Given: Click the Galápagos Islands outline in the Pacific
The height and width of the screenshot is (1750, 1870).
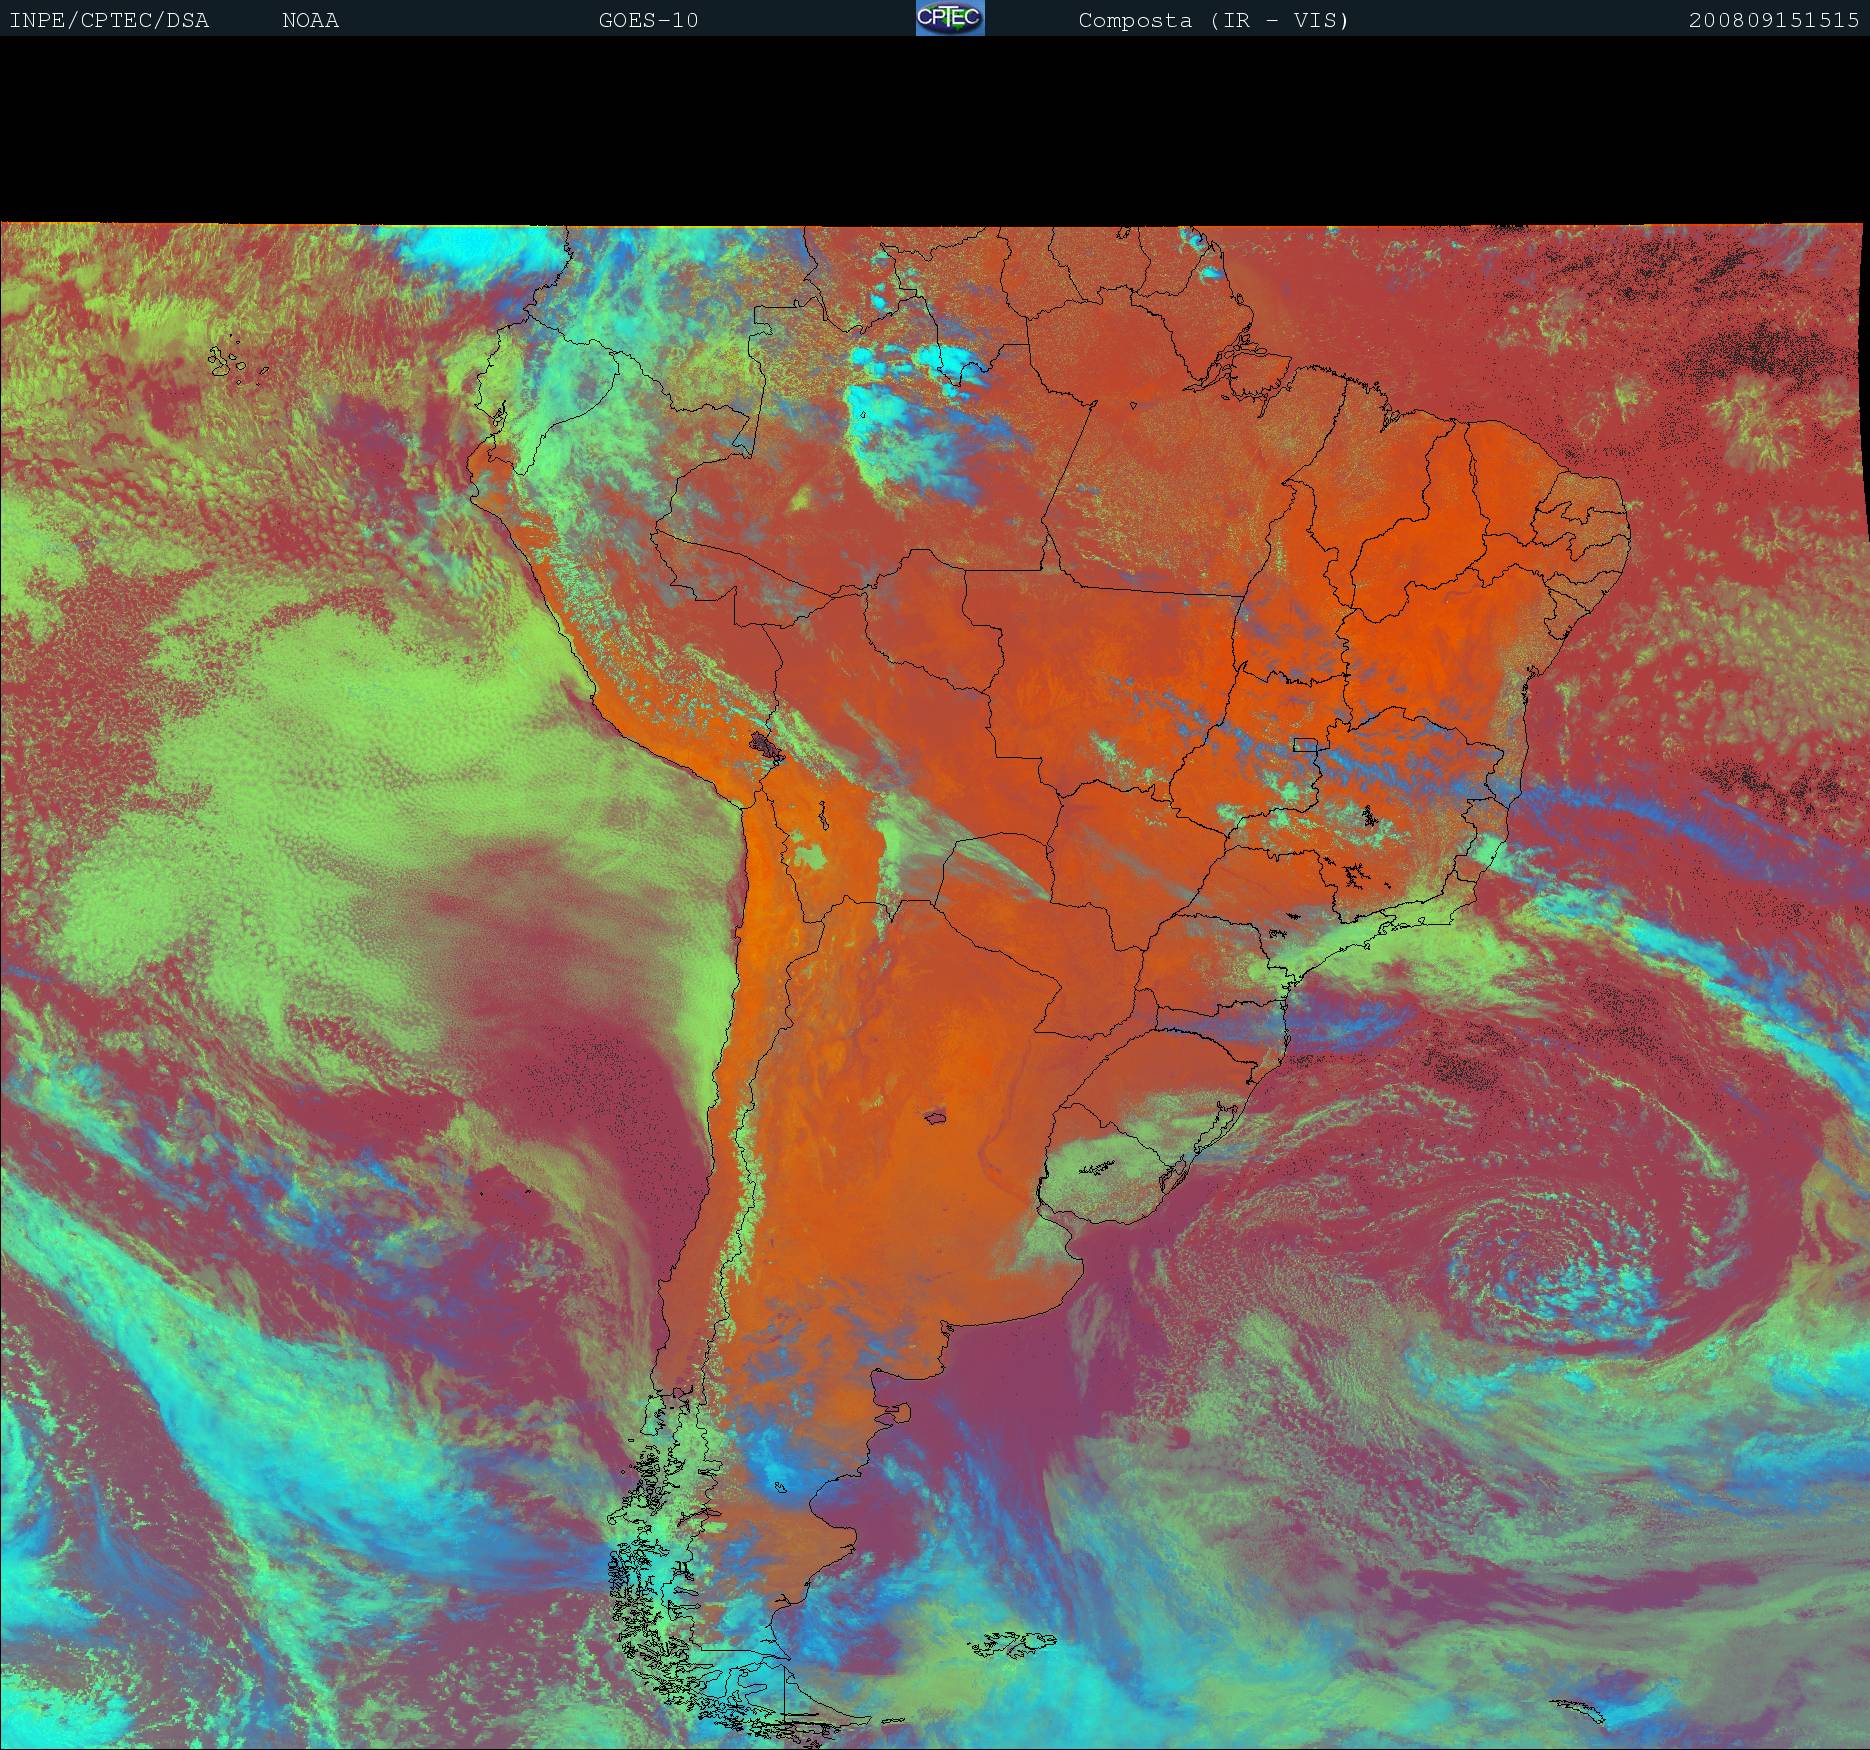Looking at the screenshot, I should point(234,362).
